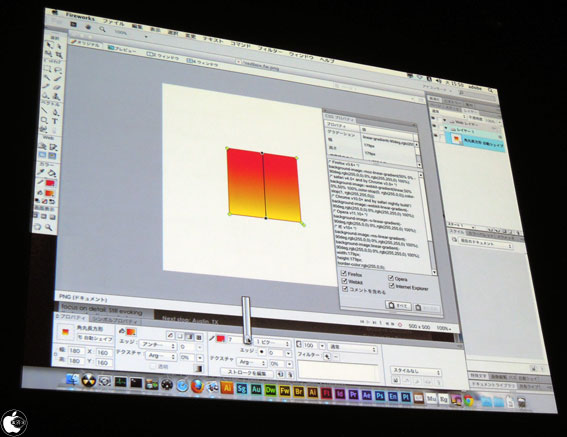Open the fill edge アンチ dropdown
The height and width of the screenshot is (437, 567).
(x=158, y=345)
